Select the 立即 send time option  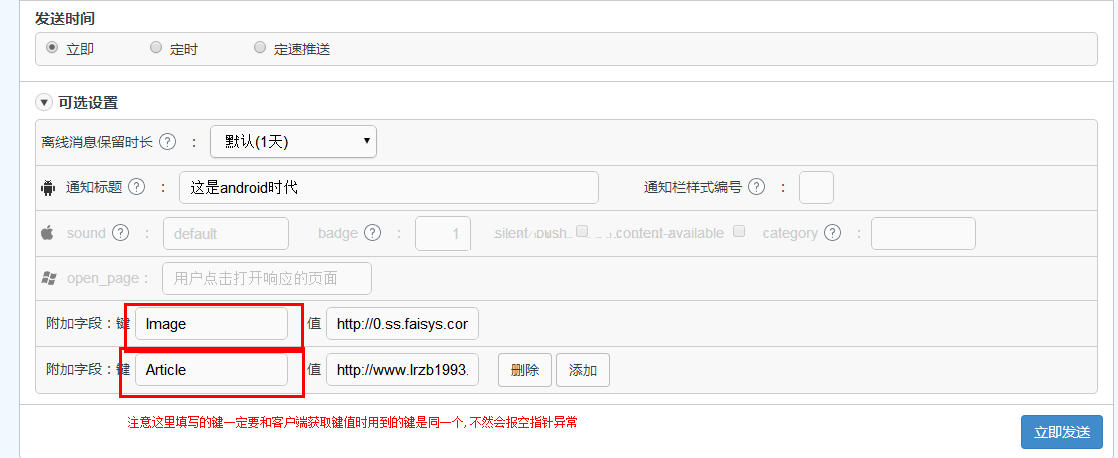(x=52, y=47)
